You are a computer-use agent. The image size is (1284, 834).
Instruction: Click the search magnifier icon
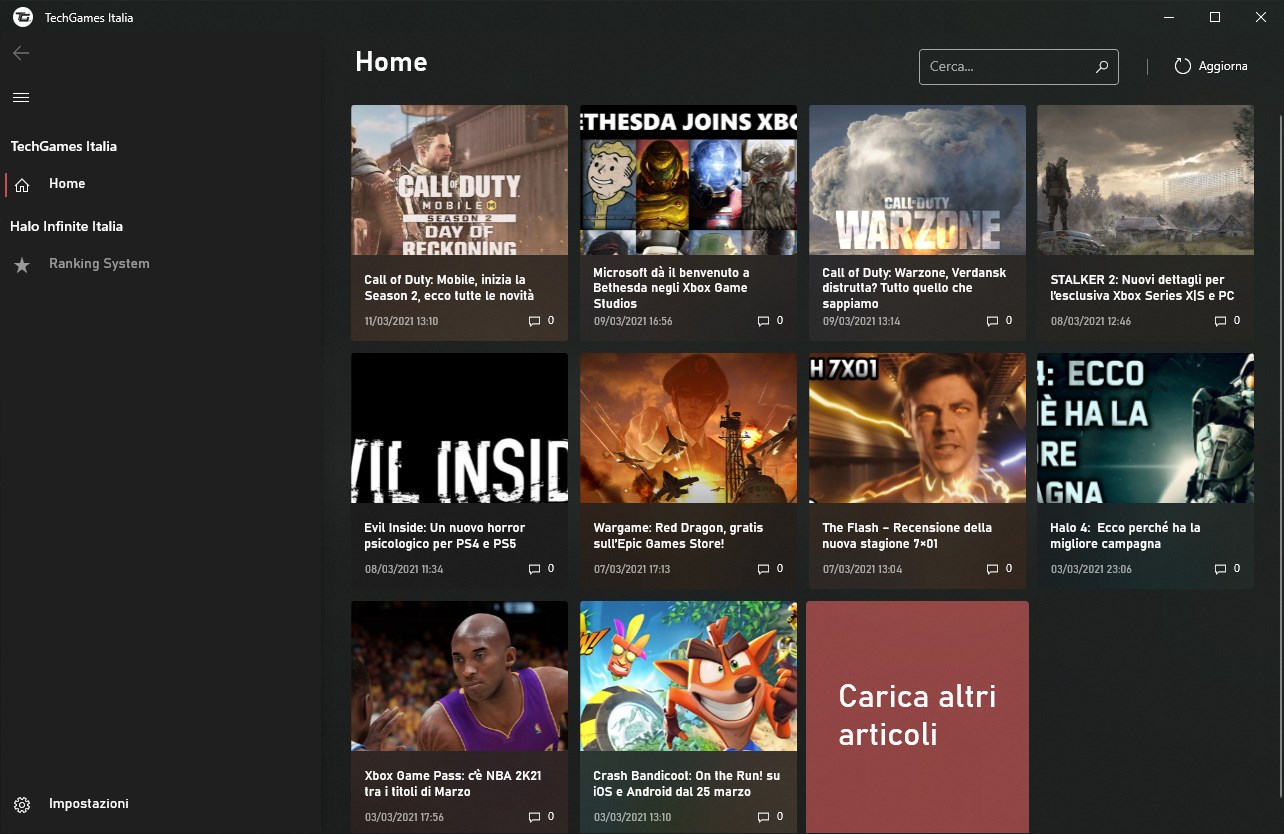tap(1102, 67)
